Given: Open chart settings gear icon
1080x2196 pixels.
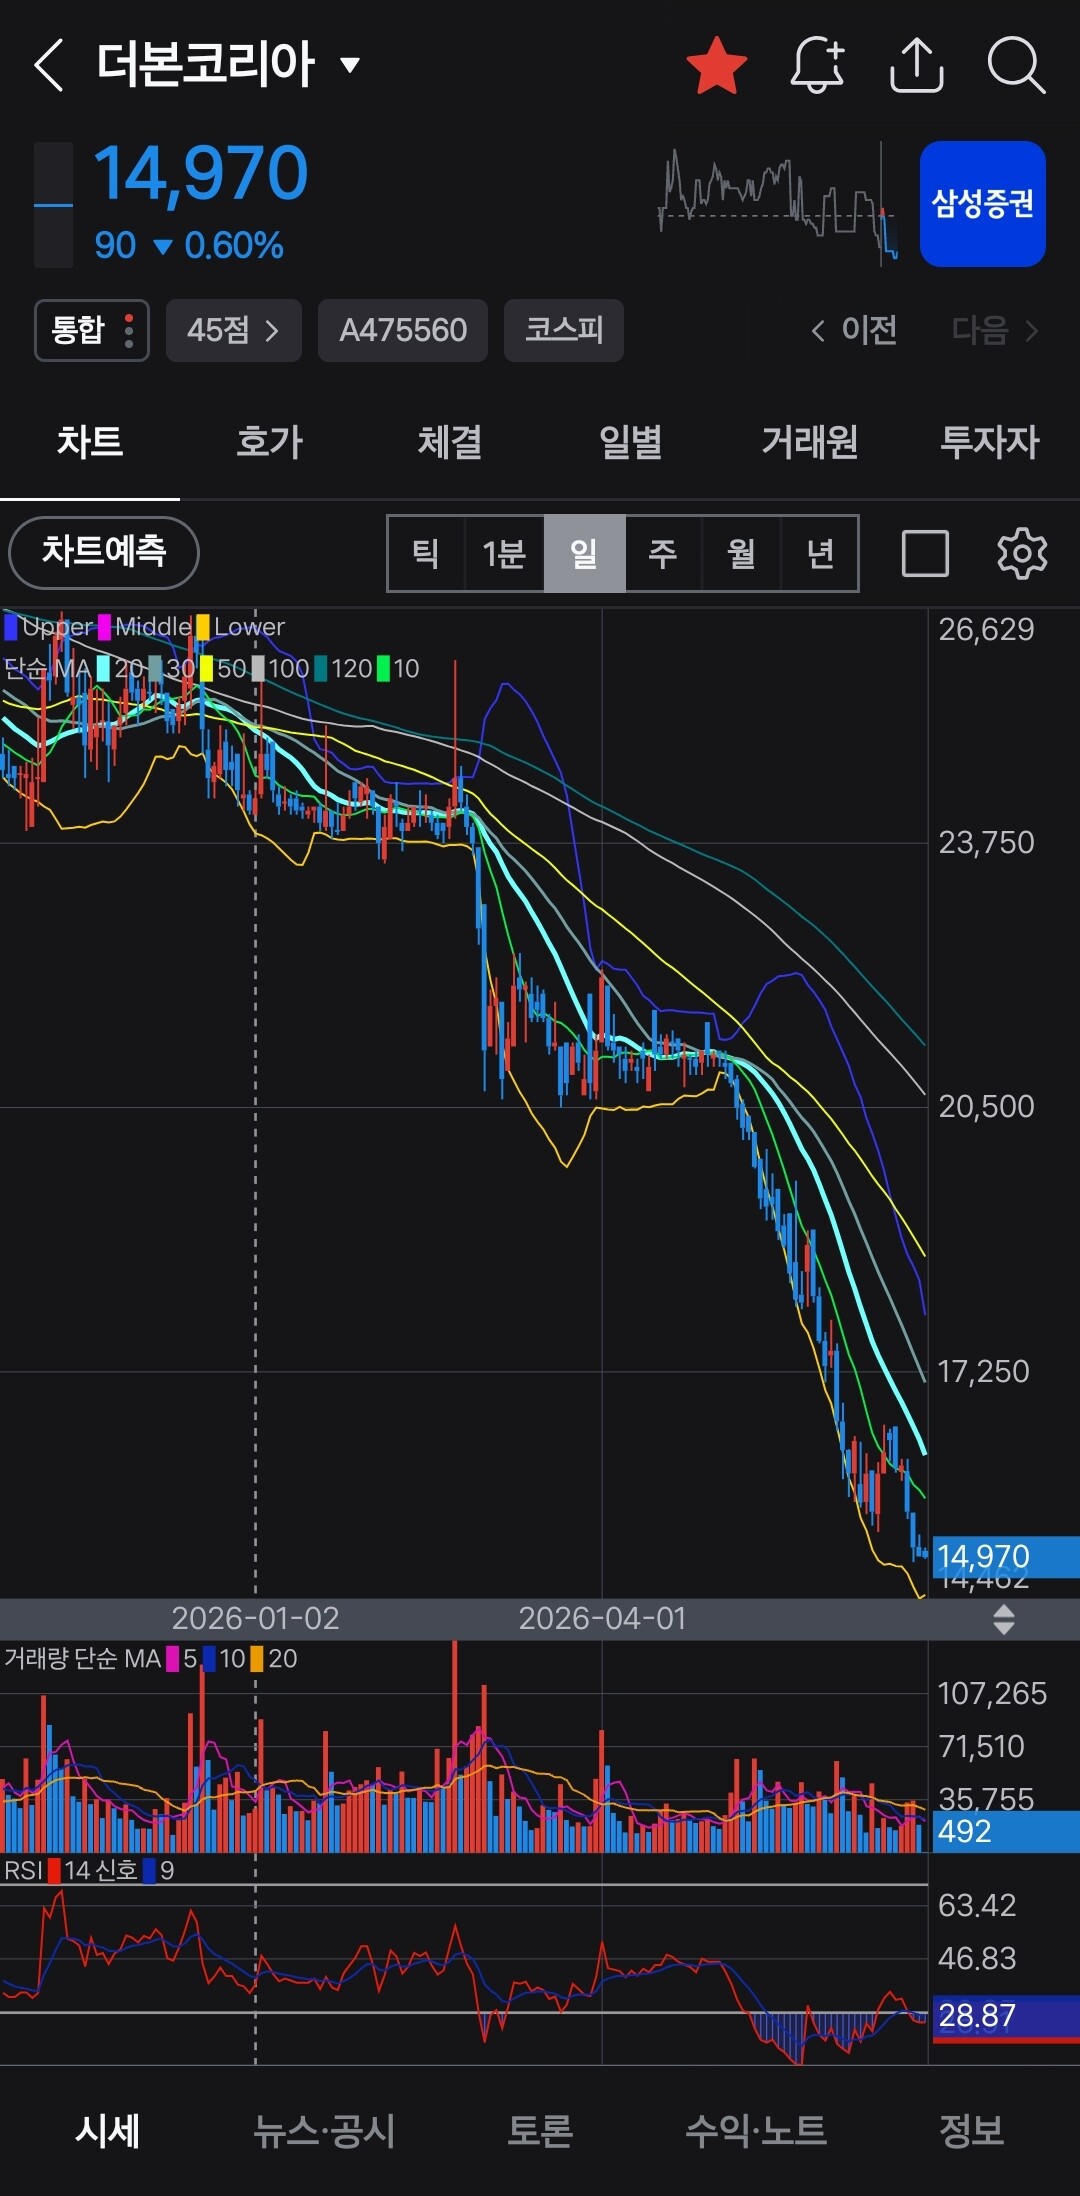Looking at the screenshot, I should click(x=1022, y=553).
